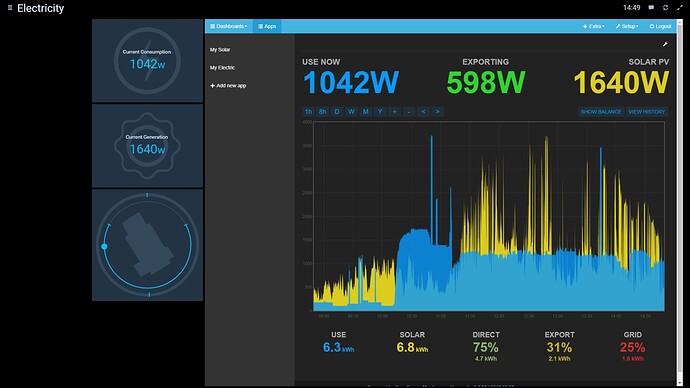
Task: Pan graph right with the > button
Action: pyautogui.click(x=437, y=112)
